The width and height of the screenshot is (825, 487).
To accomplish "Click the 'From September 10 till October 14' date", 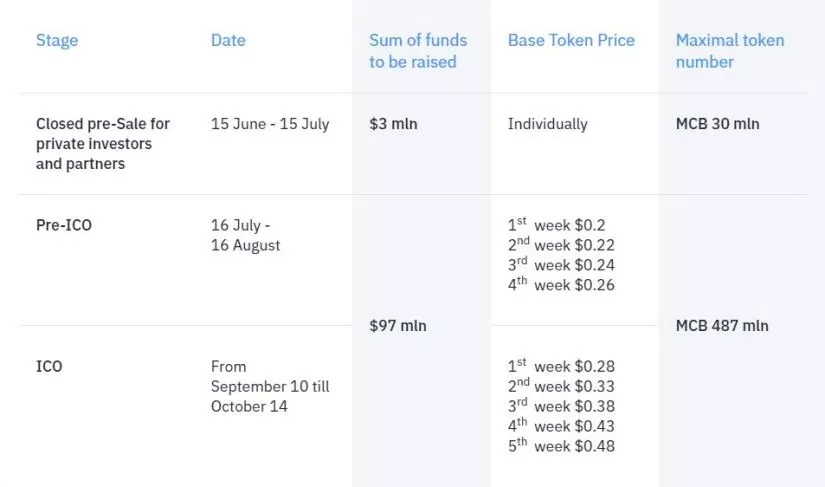I will [x=270, y=386].
